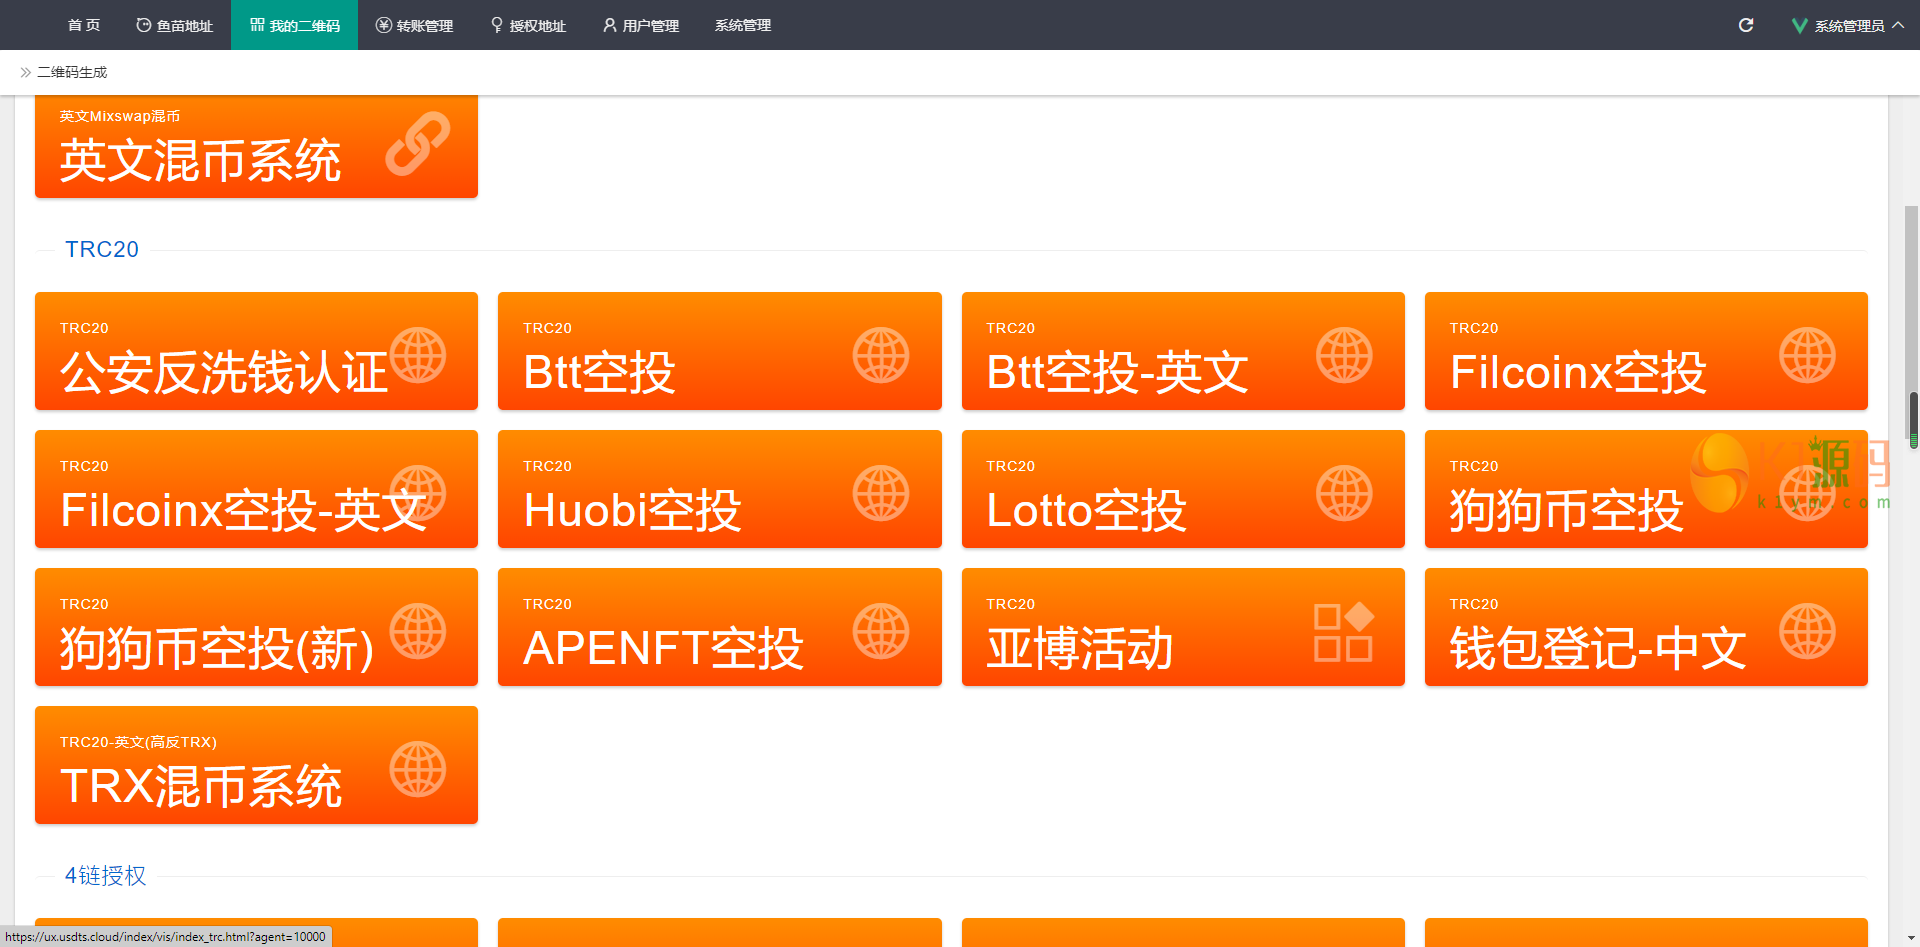Click the Filcoinx空投-英文 card title
The height and width of the screenshot is (947, 1920).
[244, 511]
